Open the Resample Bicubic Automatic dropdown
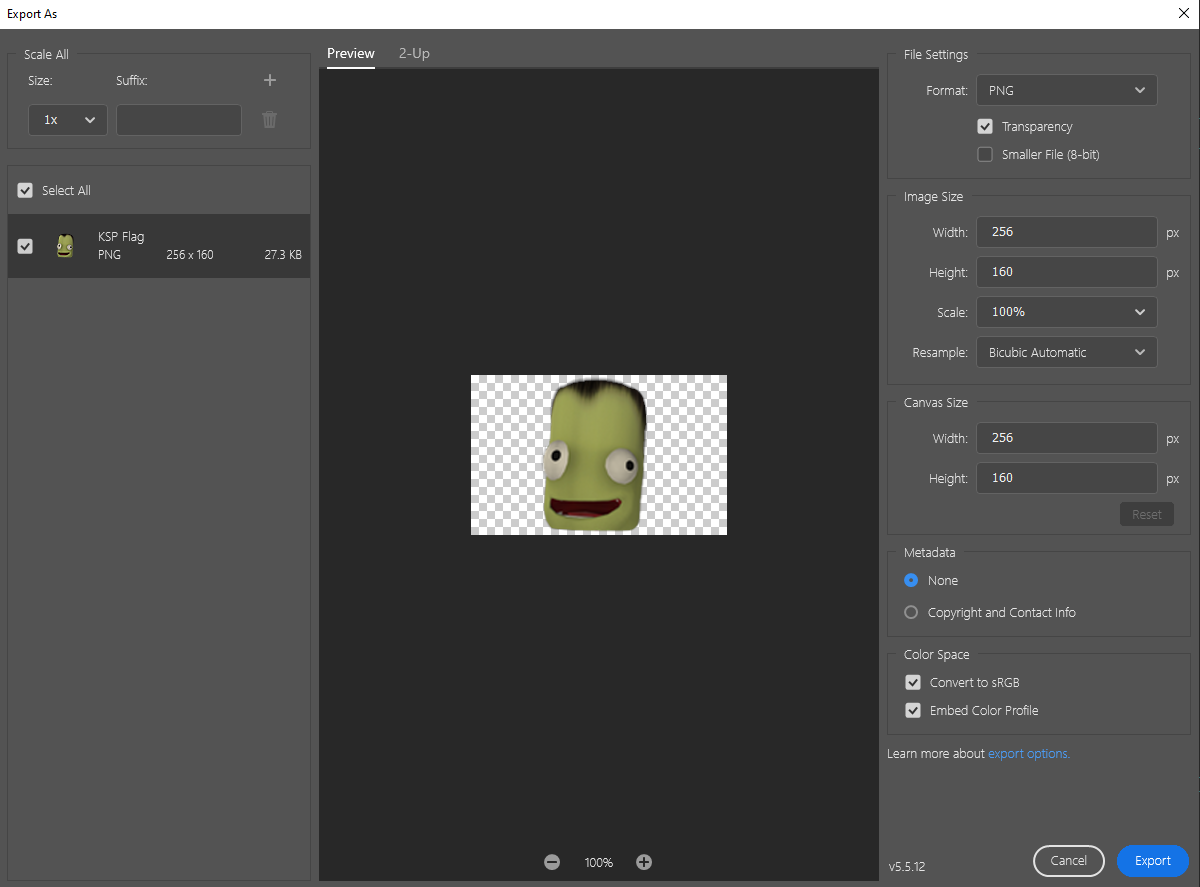1200x887 pixels. point(1067,352)
